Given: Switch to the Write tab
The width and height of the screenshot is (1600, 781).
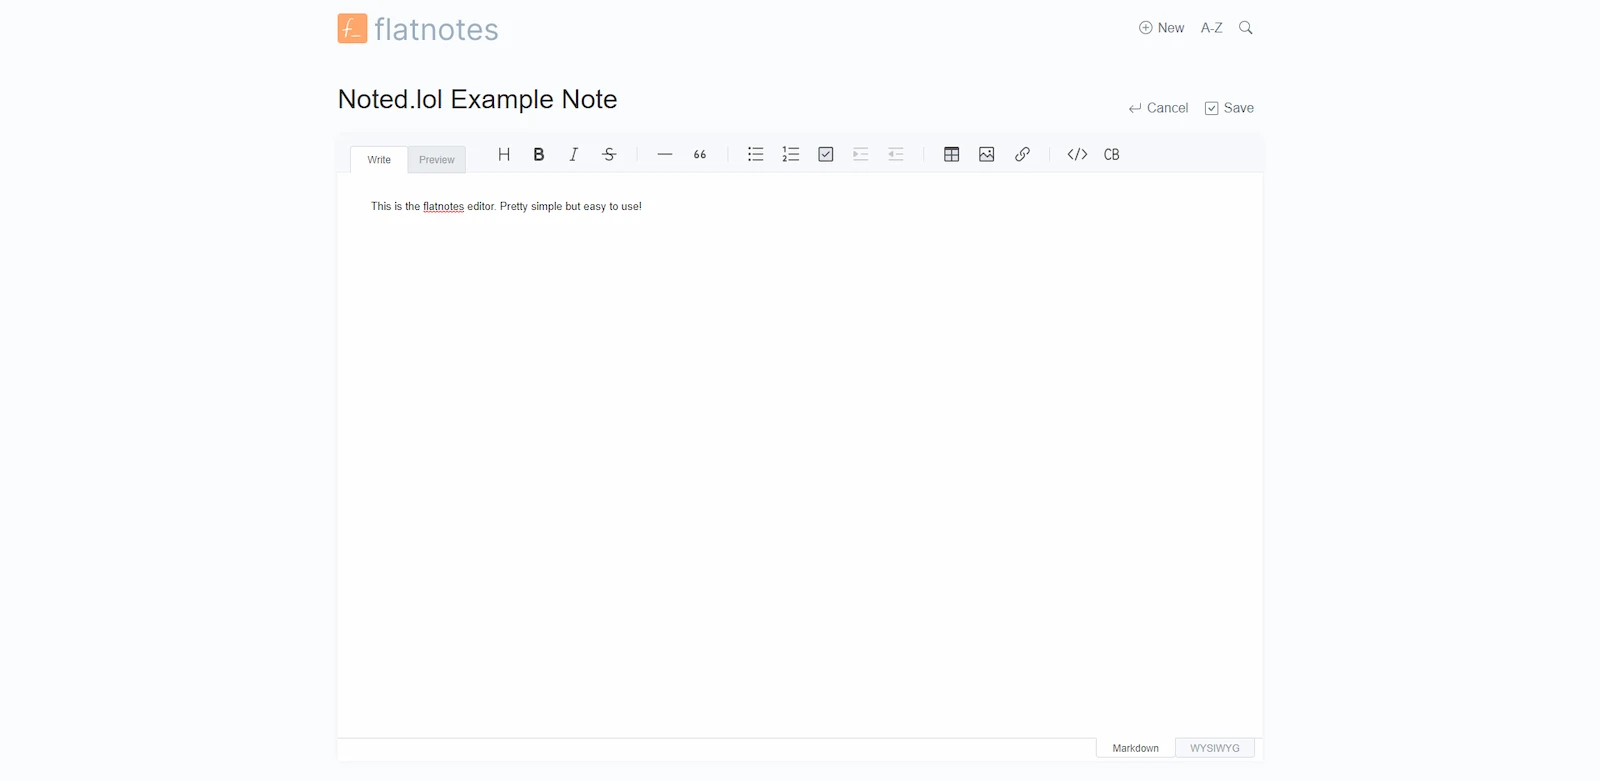Looking at the screenshot, I should (x=379, y=160).
